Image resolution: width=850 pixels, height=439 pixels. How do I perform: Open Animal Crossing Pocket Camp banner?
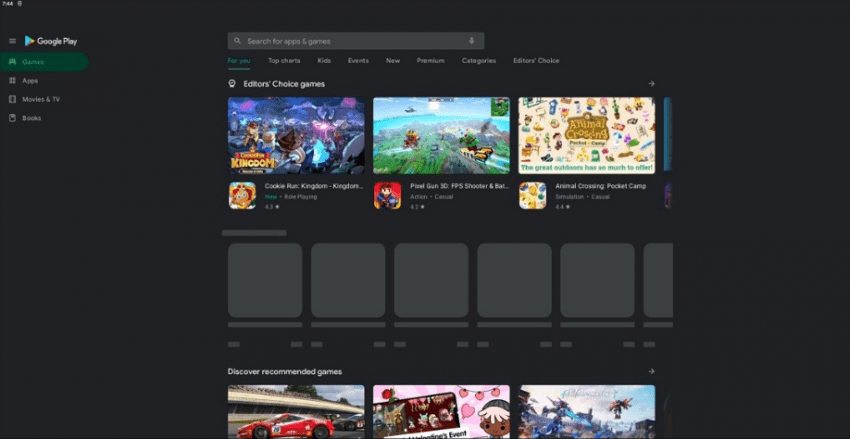tap(587, 135)
